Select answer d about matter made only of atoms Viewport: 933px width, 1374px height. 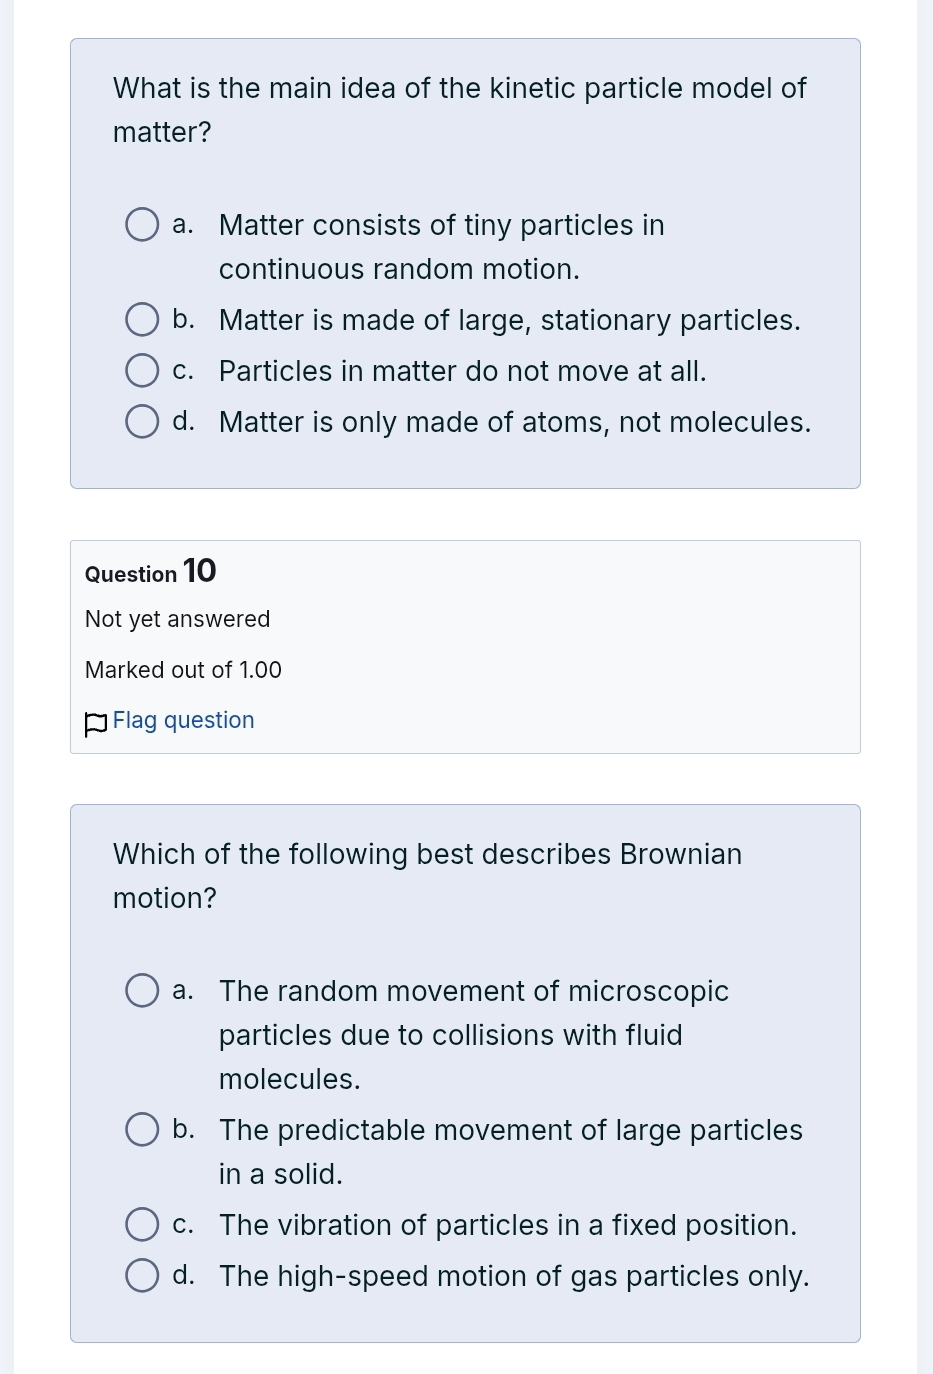(142, 421)
